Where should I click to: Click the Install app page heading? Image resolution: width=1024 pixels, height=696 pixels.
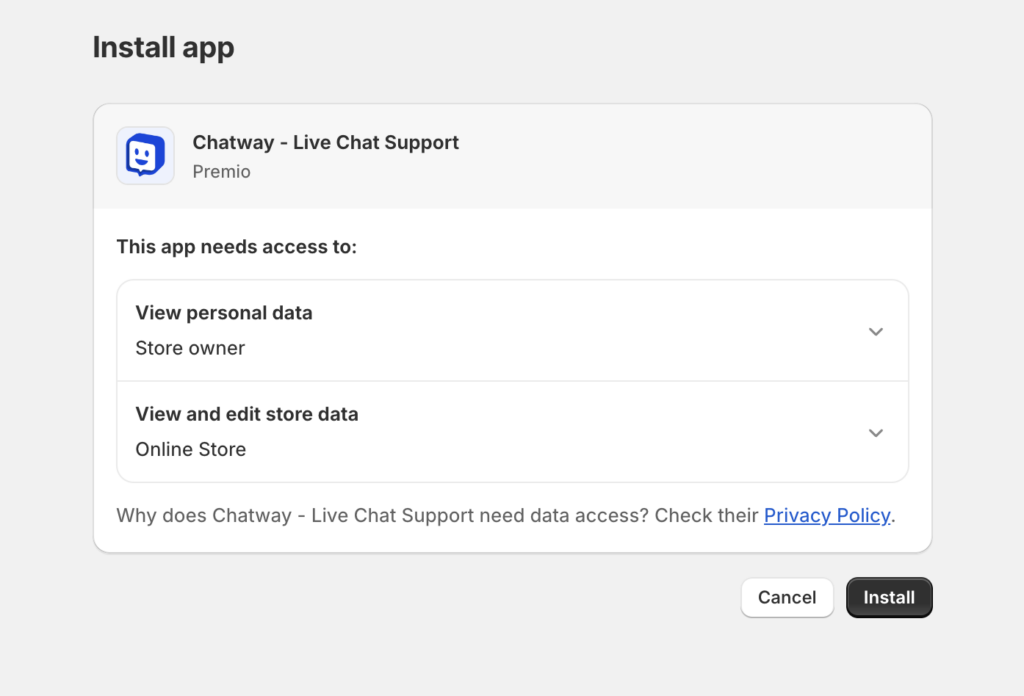coord(163,46)
